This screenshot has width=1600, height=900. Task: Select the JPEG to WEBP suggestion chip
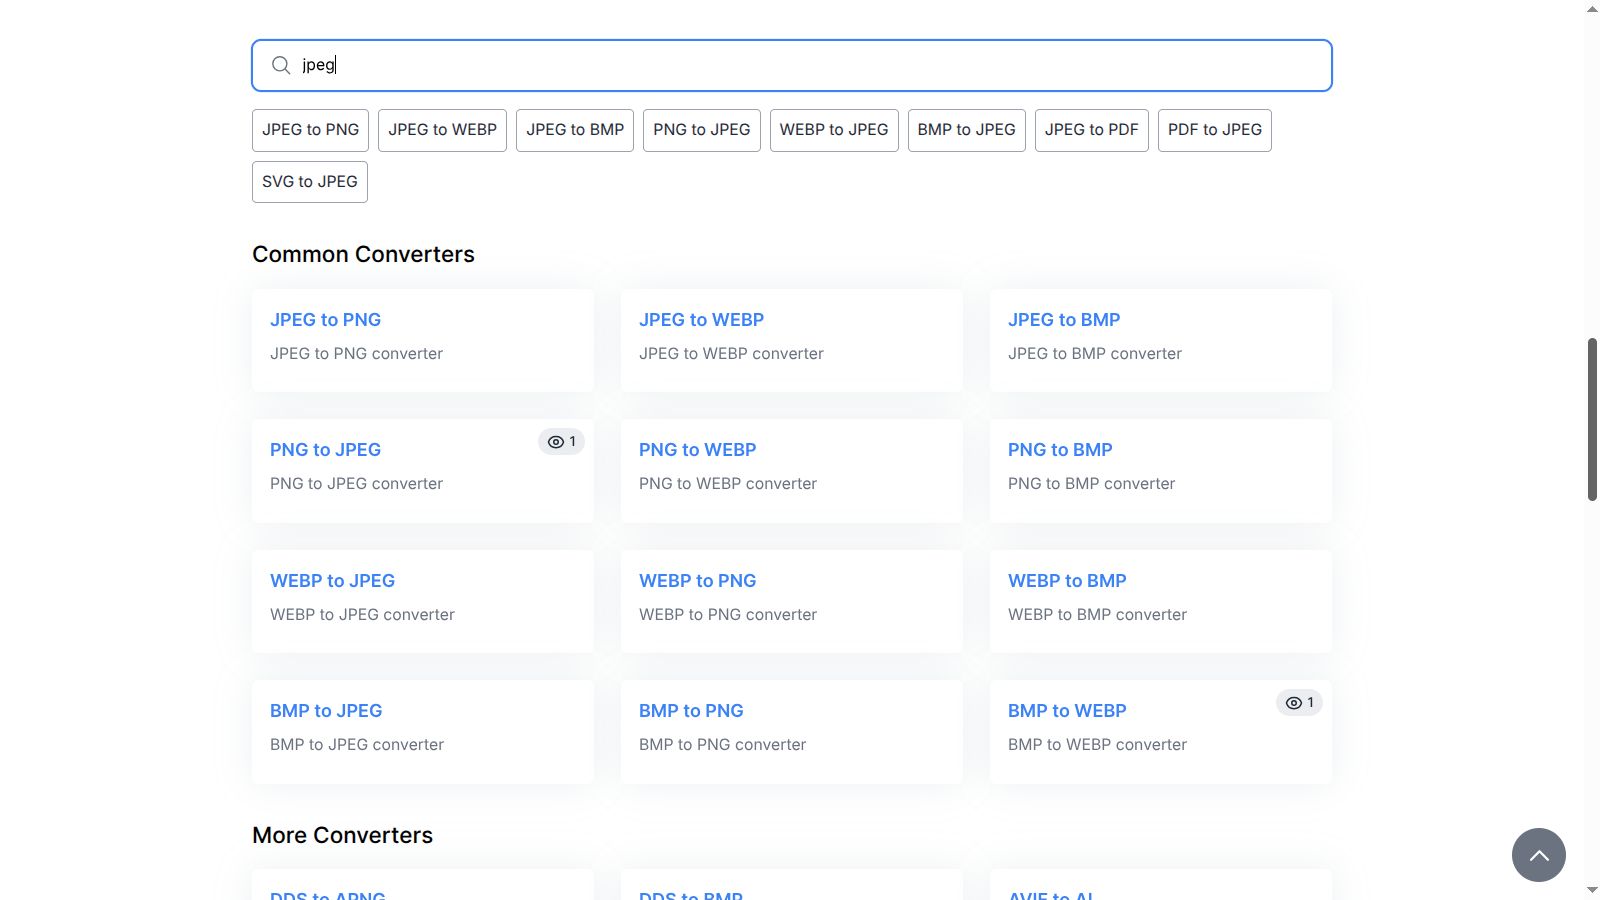[x=443, y=130]
